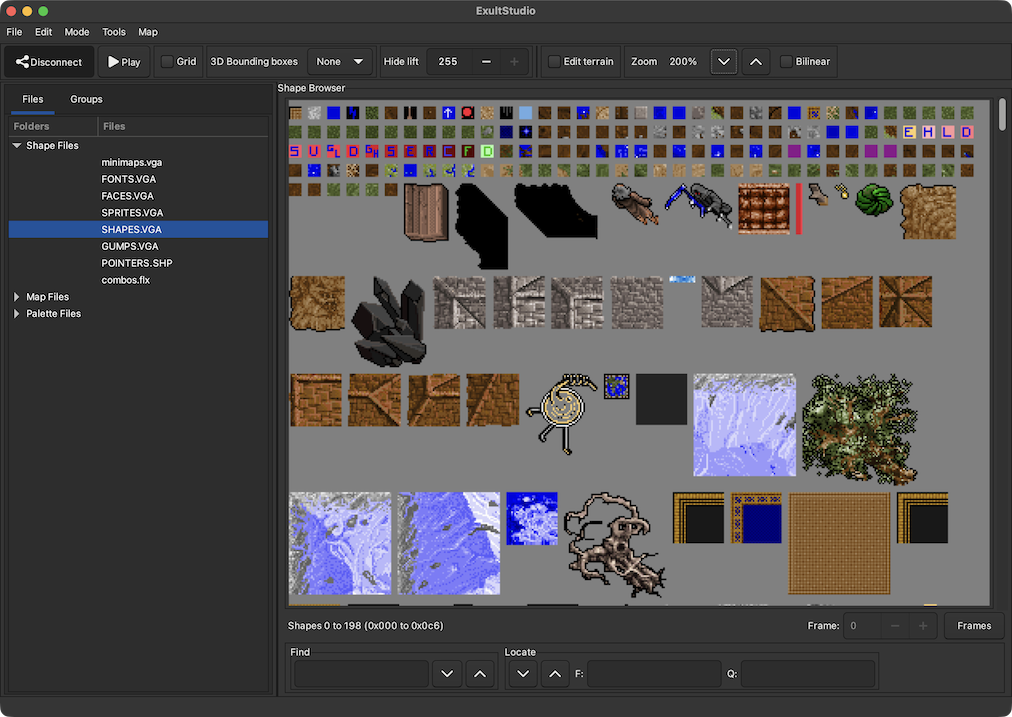
Task: Switch to the Groups tab
Action: (x=86, y=99)
